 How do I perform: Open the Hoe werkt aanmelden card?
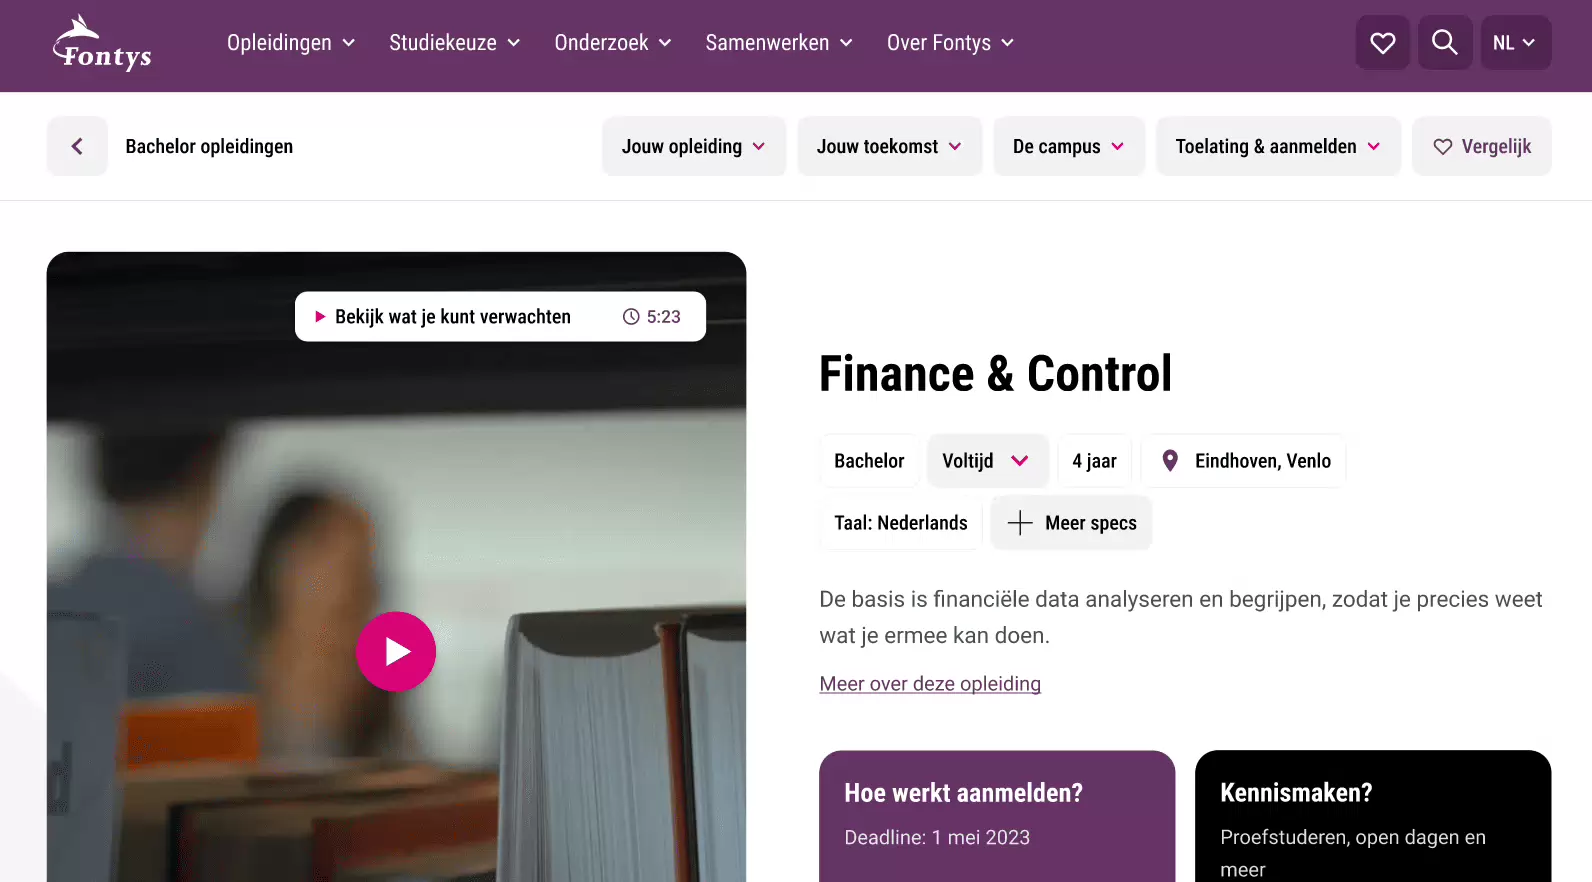click(997, 816)
